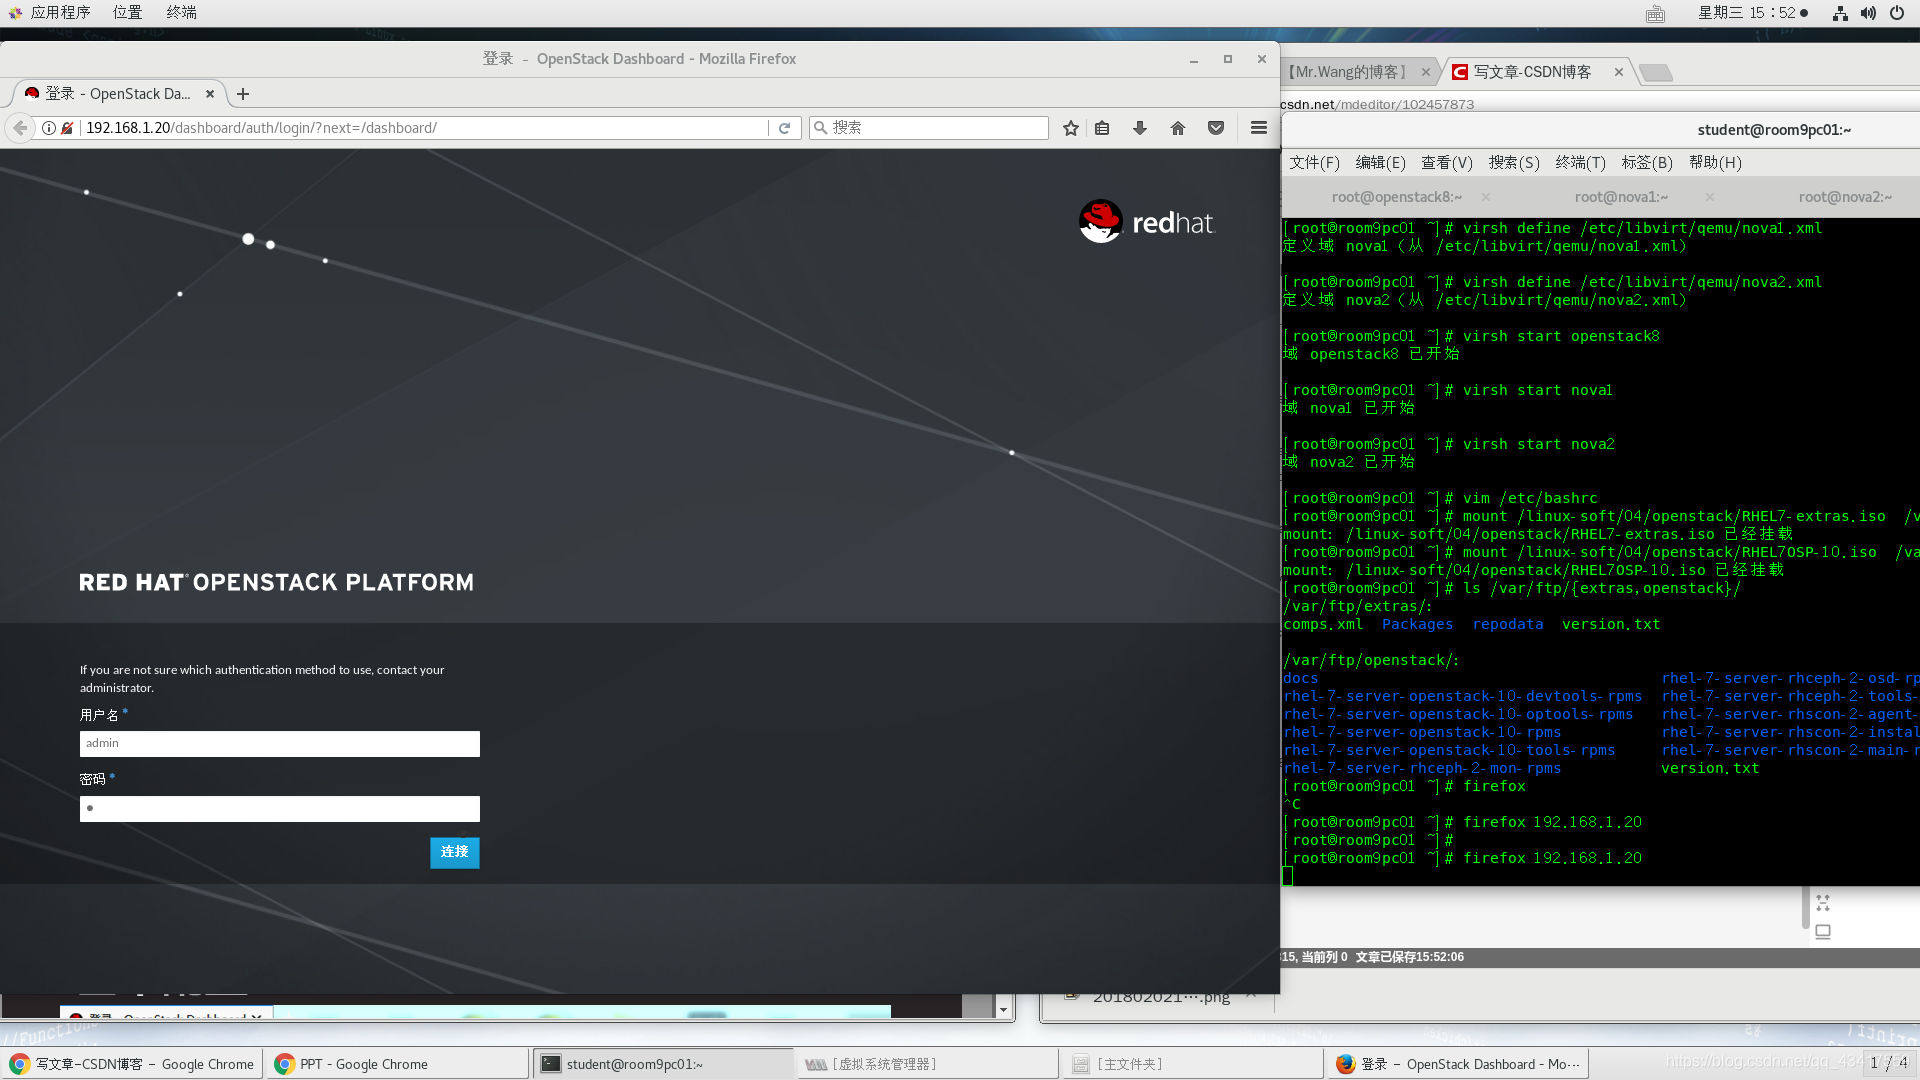This screenshot has width=1920, height=1080.
Task: Open Firefox bookmarks list icon
Action: click(x=1102, y=128)
